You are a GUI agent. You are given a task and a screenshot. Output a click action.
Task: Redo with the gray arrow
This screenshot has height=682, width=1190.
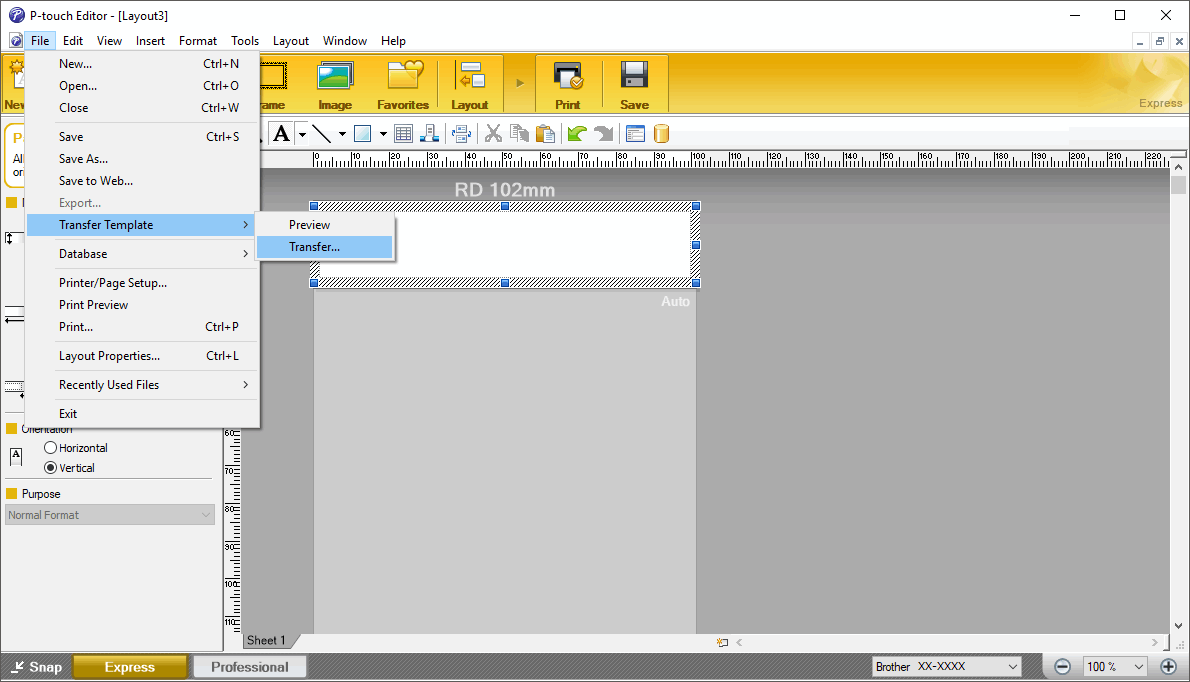[x=603, y=134]
